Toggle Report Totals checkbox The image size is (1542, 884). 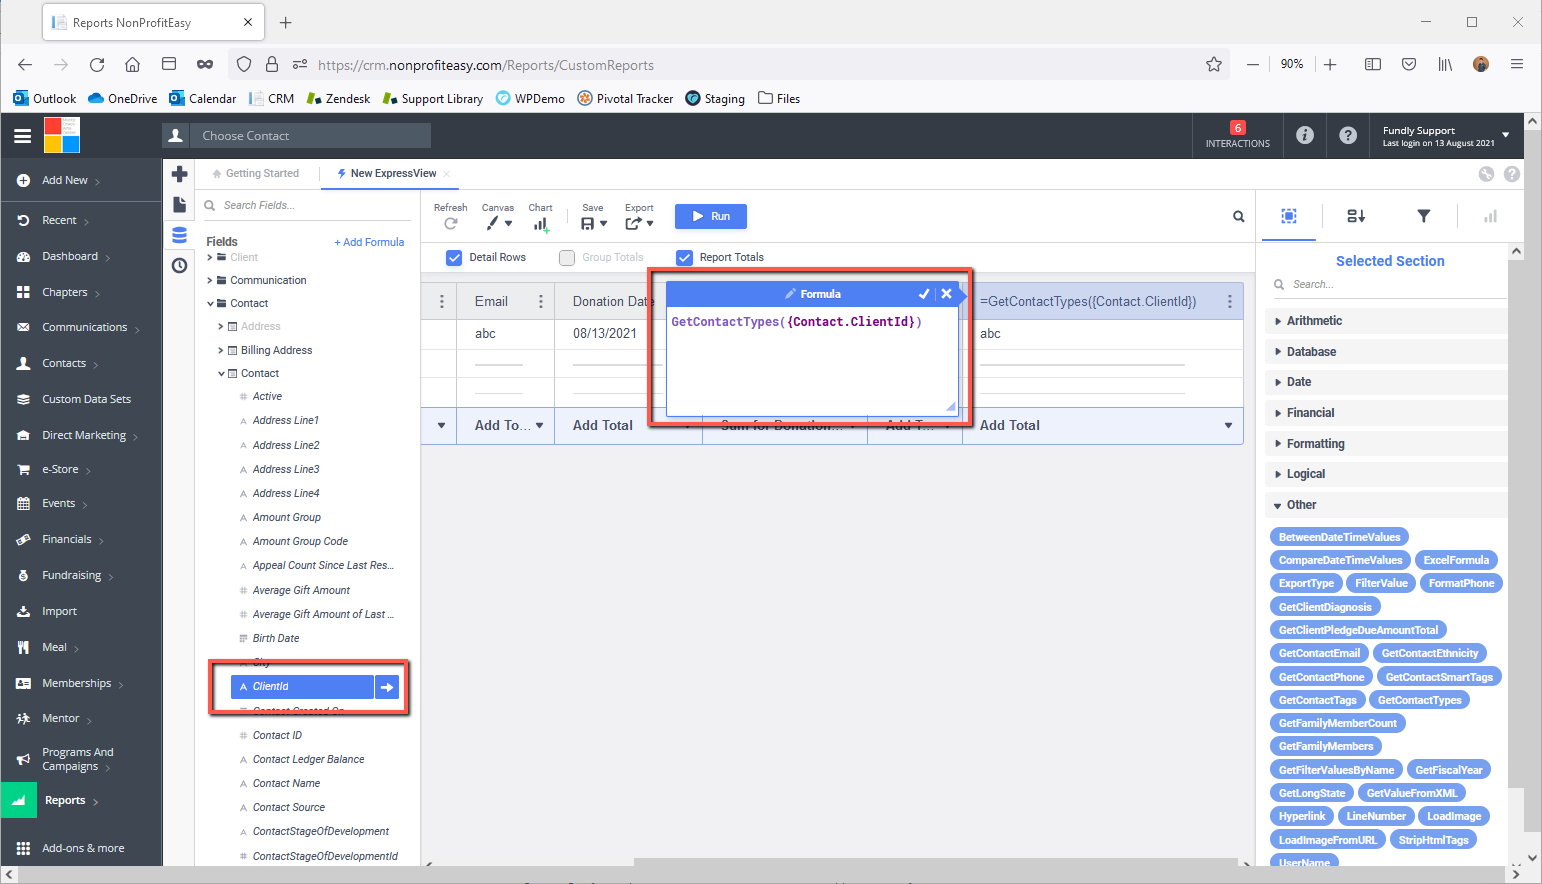(684, 257)
